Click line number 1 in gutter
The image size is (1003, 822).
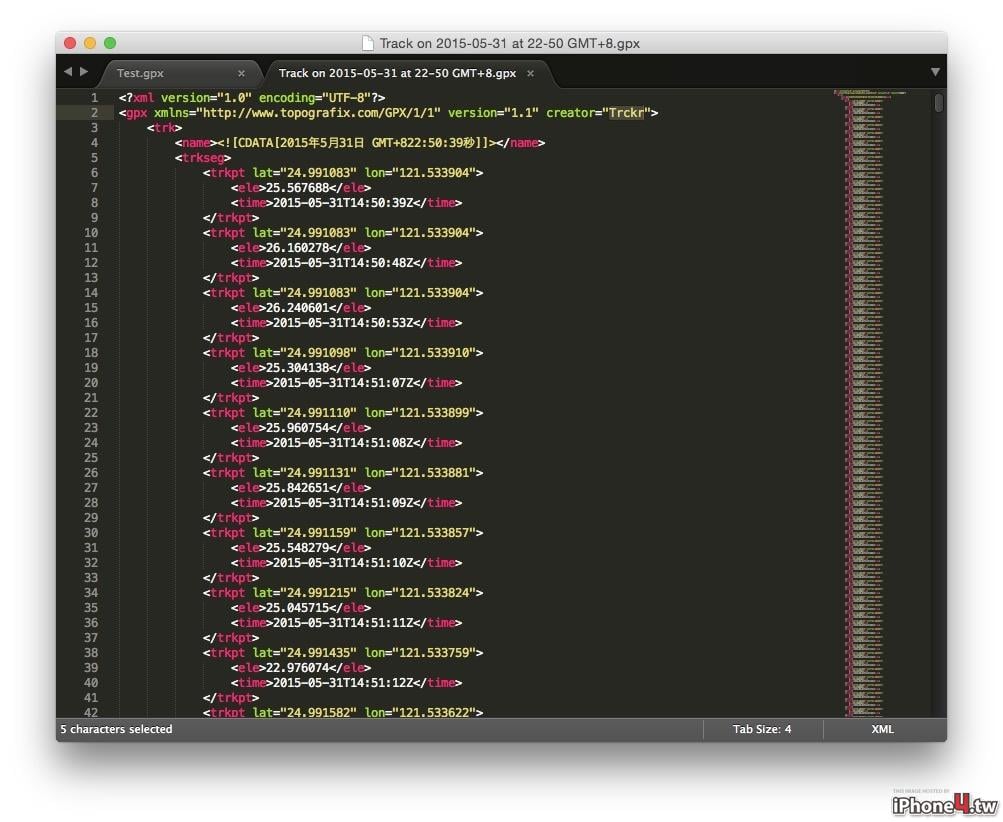tap(94, 98)
